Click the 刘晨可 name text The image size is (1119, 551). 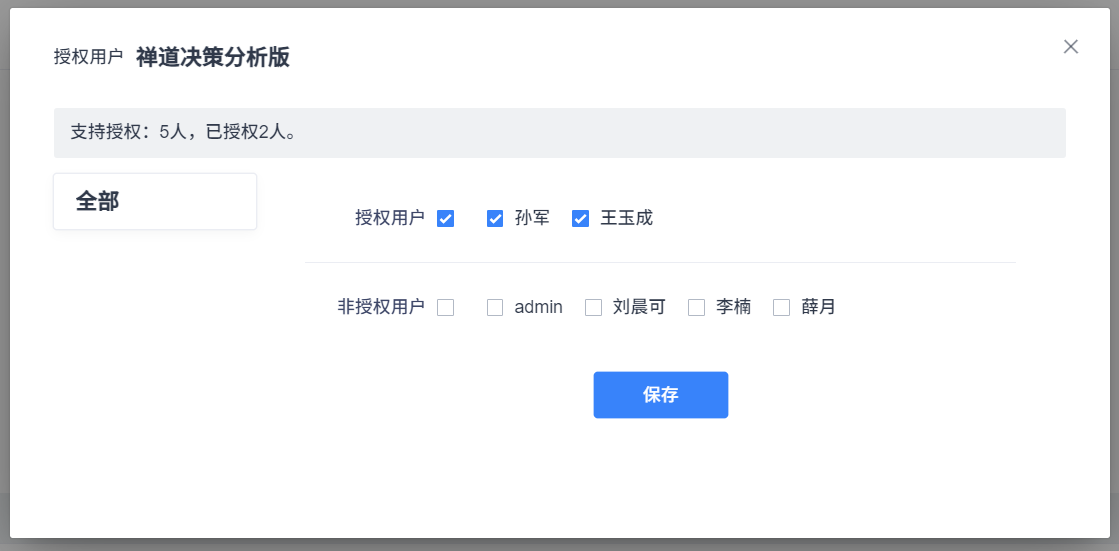(x=639, y=307)
